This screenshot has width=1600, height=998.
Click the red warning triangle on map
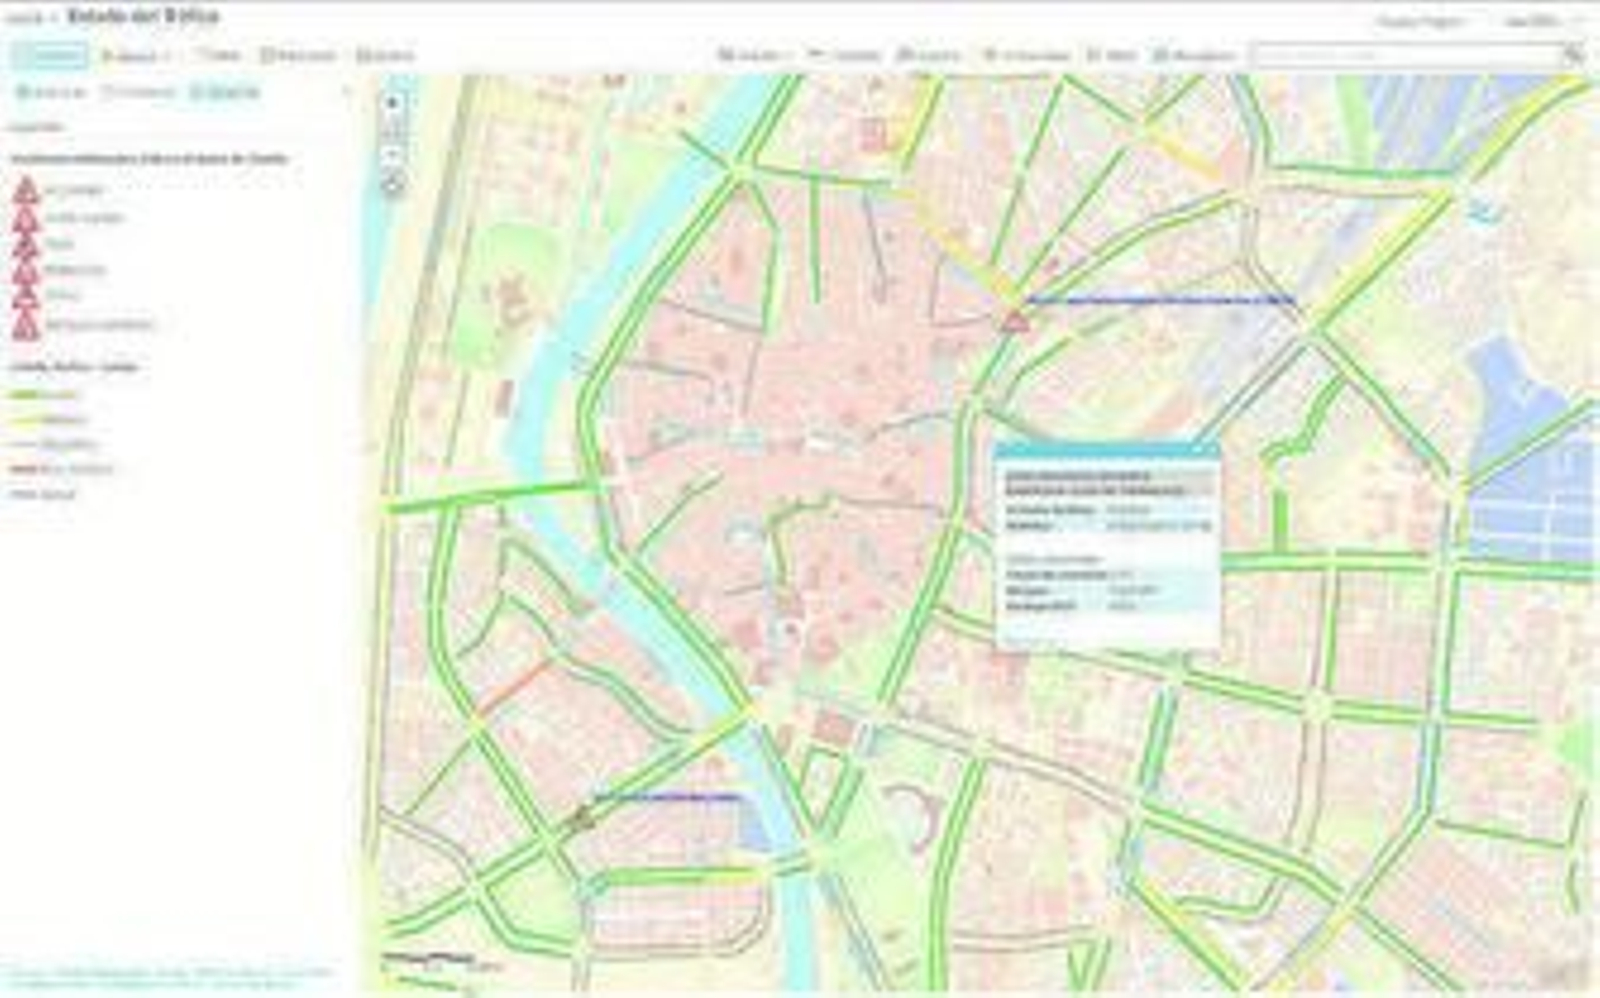[1015, 322]
